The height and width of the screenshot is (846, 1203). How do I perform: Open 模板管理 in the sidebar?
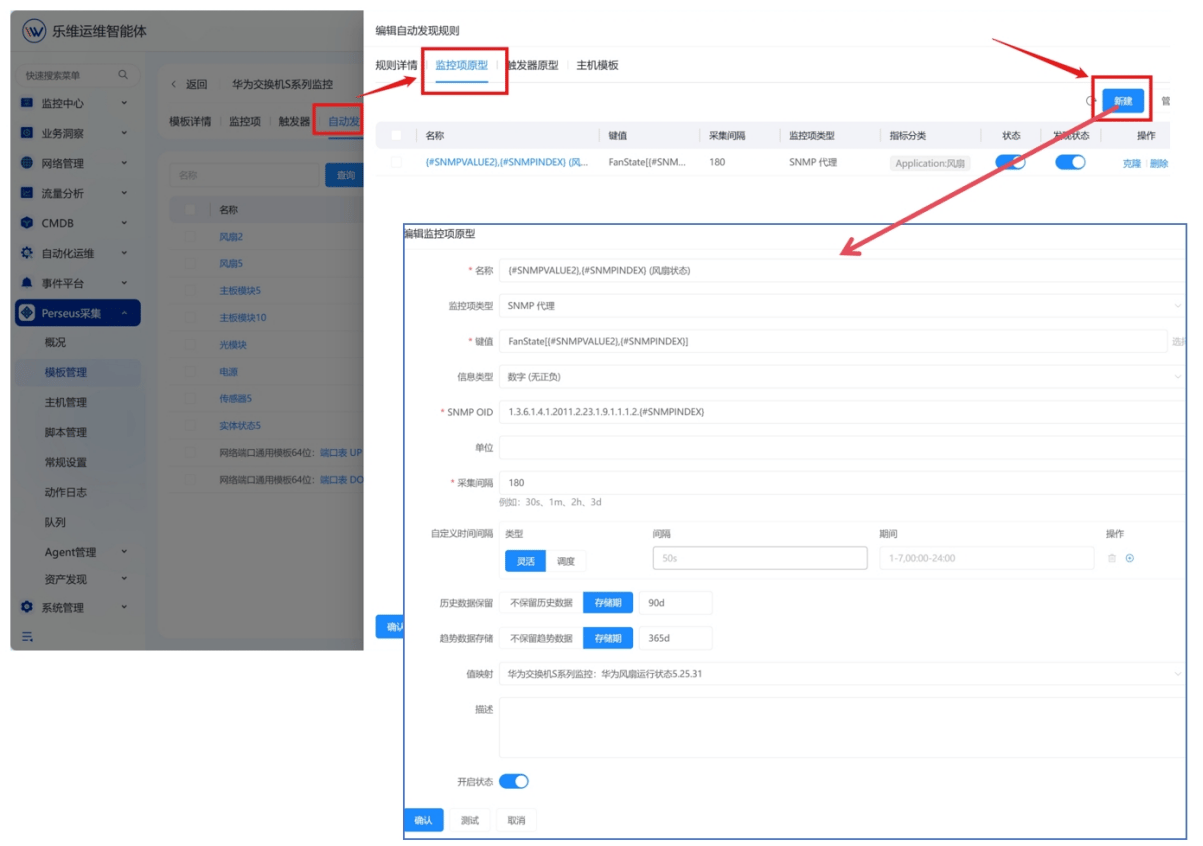[x=66, y=372]
